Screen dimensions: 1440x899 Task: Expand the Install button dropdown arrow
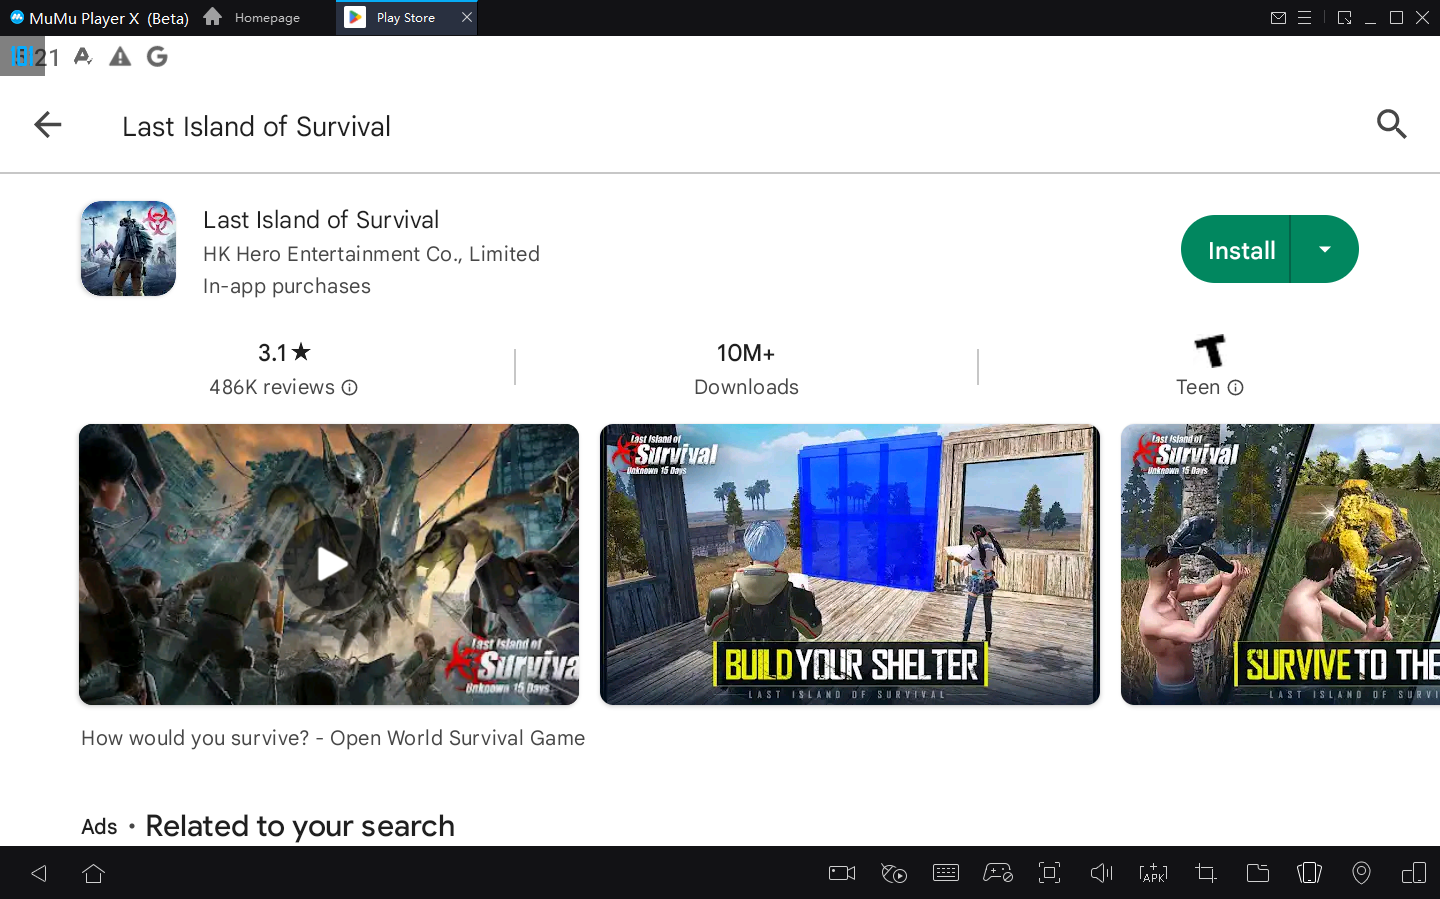(1324, 250)
